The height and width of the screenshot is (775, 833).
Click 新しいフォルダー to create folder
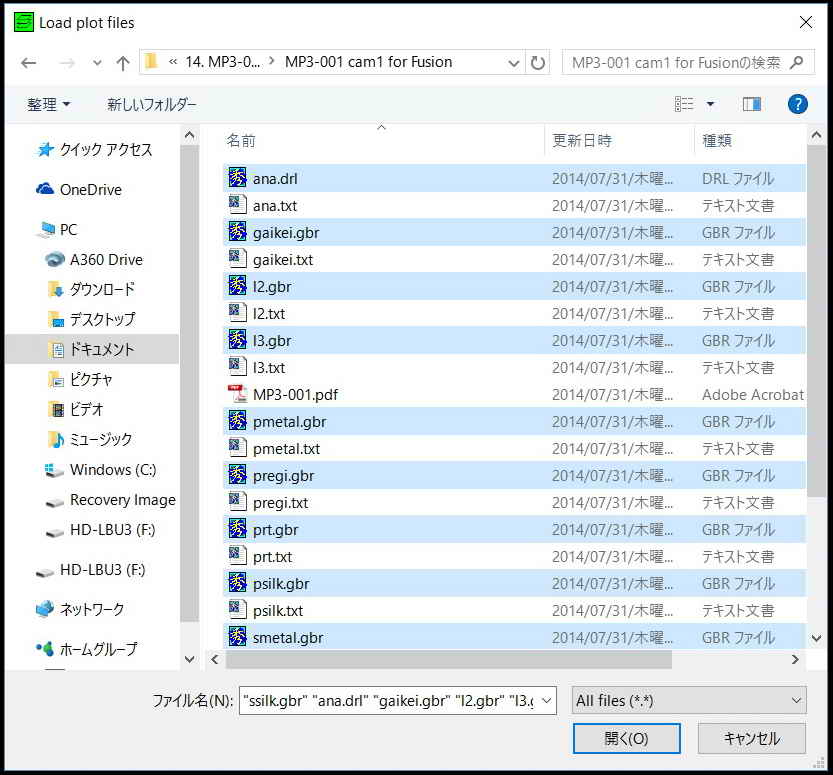coord(152,104)
